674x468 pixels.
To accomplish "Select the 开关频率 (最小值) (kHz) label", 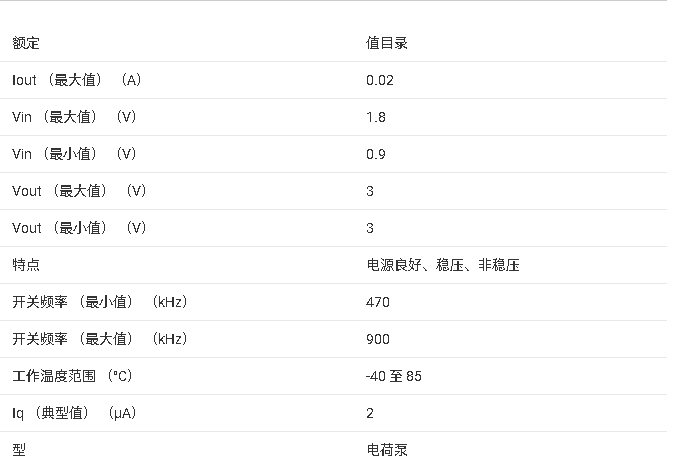I will tap(100, 302).
